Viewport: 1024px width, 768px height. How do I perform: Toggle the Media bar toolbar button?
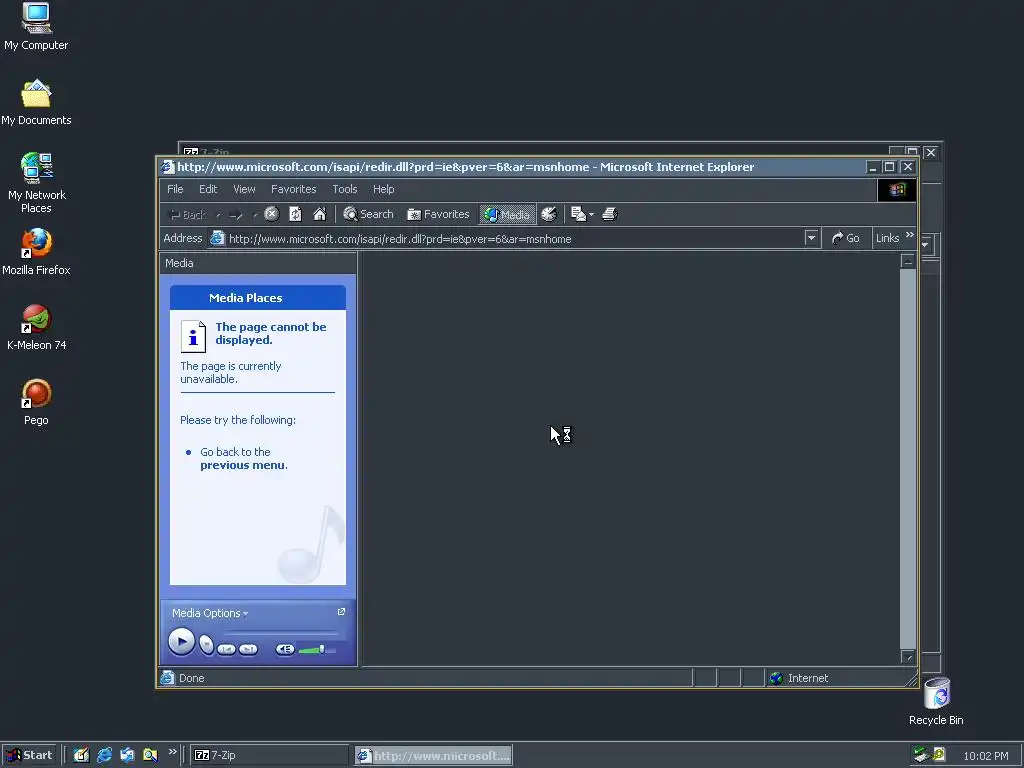pos(507,214)
